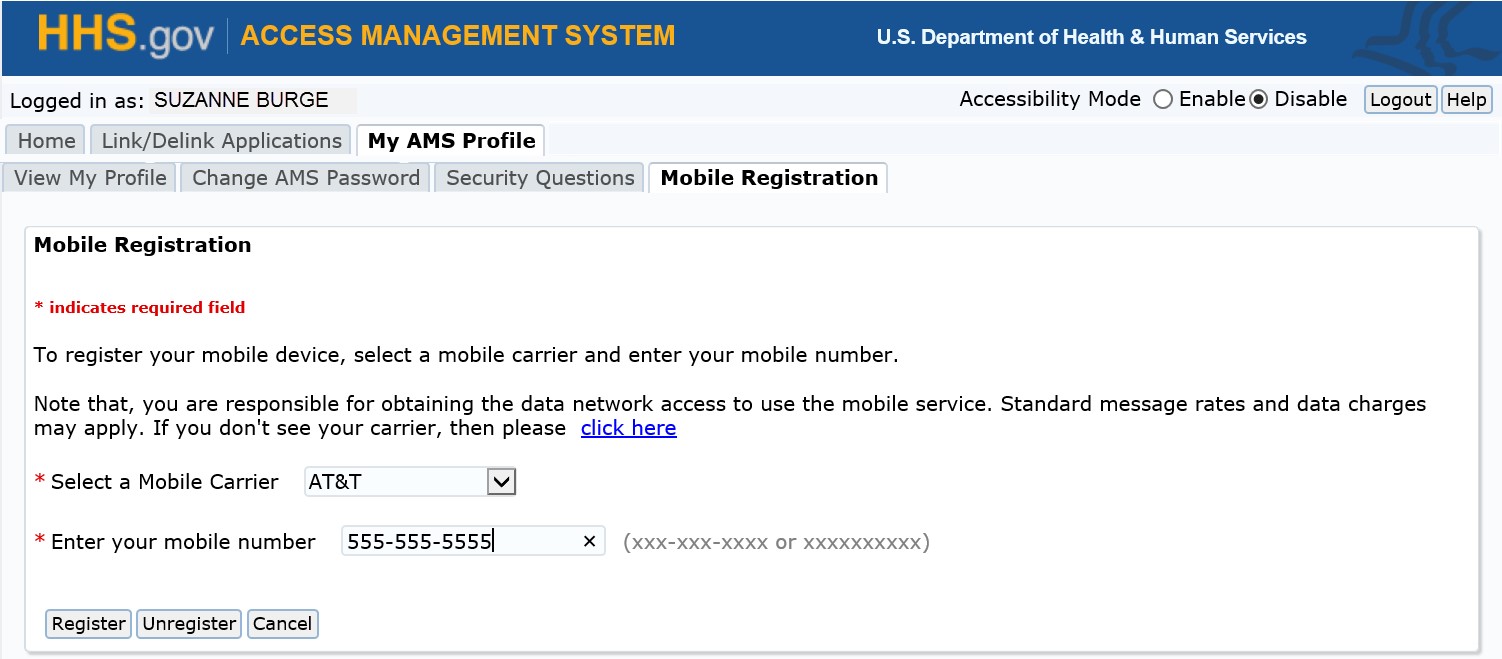Switch to Change AMS Password tab
The height and width of the screenshot is (659, 1502).
coord(304,177)
